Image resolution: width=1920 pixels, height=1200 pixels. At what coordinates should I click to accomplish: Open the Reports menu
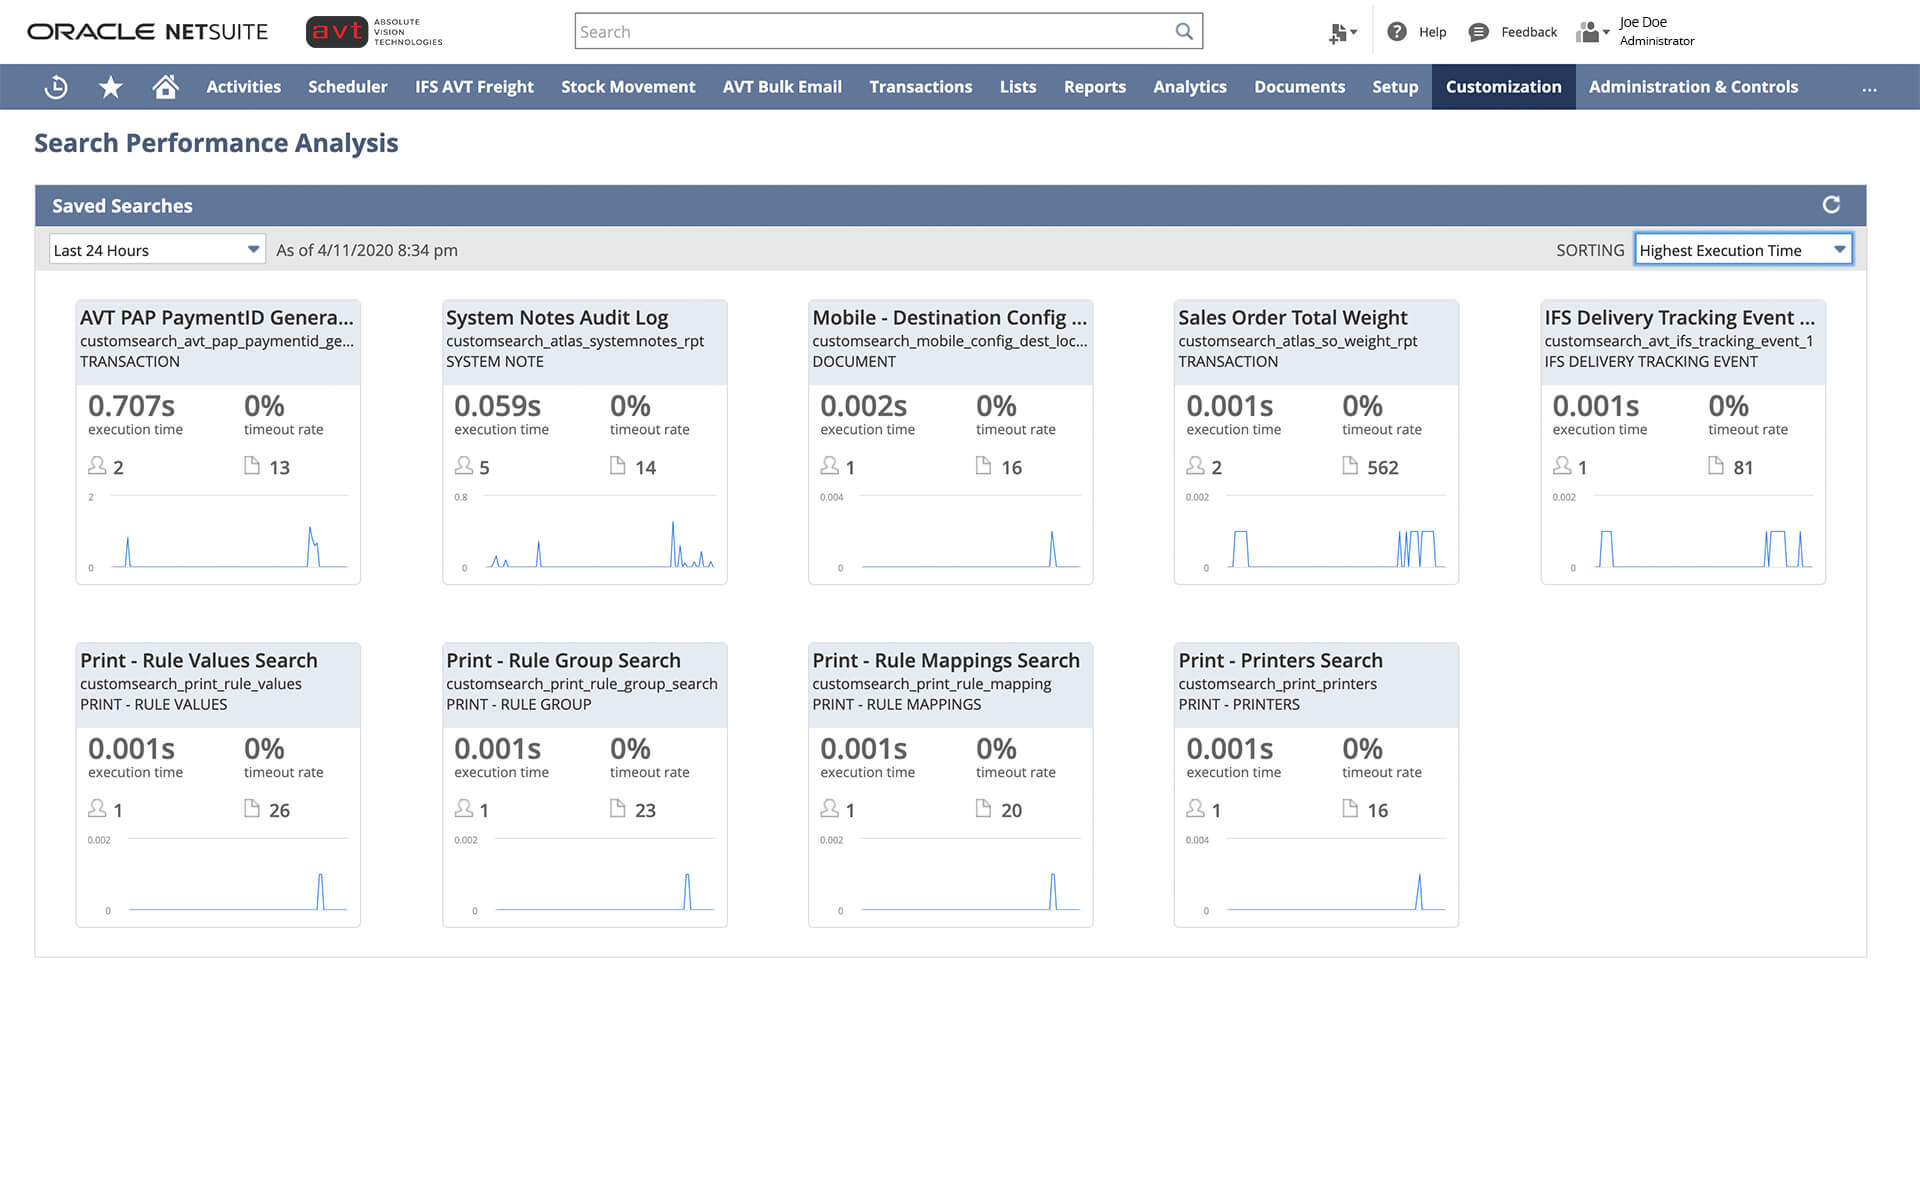(x=1094, y=87)
